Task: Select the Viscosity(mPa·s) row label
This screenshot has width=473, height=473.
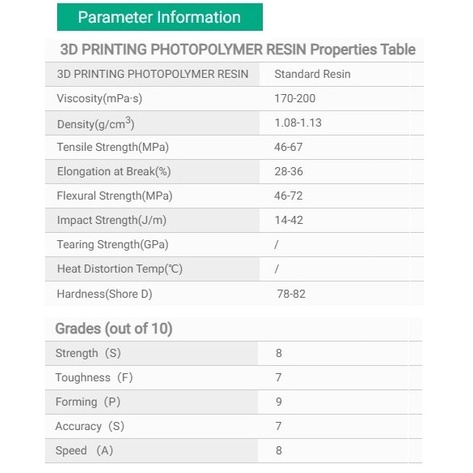Action: (99, 98)
